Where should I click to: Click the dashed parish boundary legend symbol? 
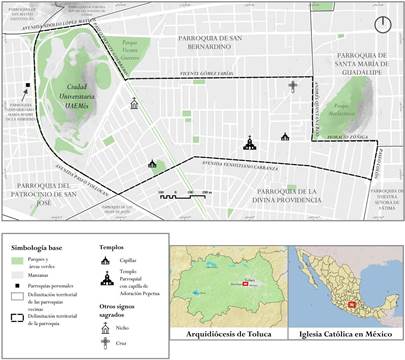pyautogui.click(x=17, y=318)
